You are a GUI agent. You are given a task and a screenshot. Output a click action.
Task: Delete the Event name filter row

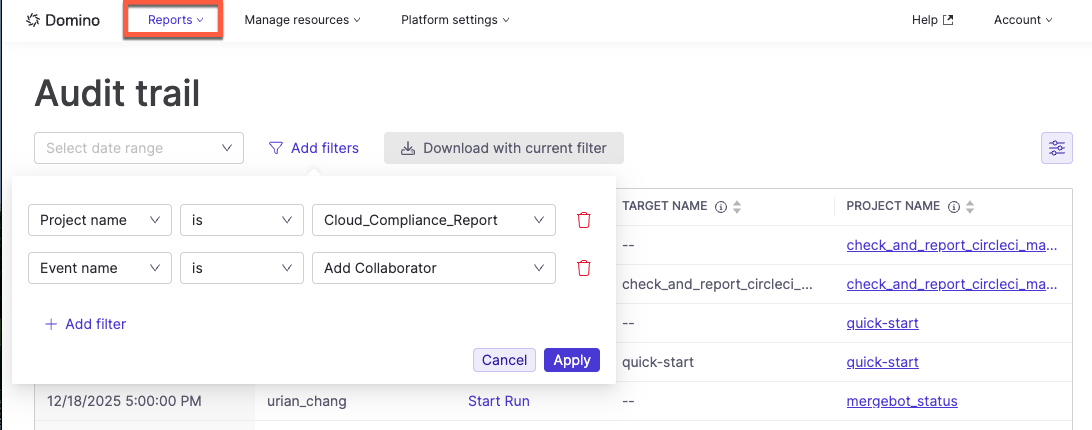[584, 268]
